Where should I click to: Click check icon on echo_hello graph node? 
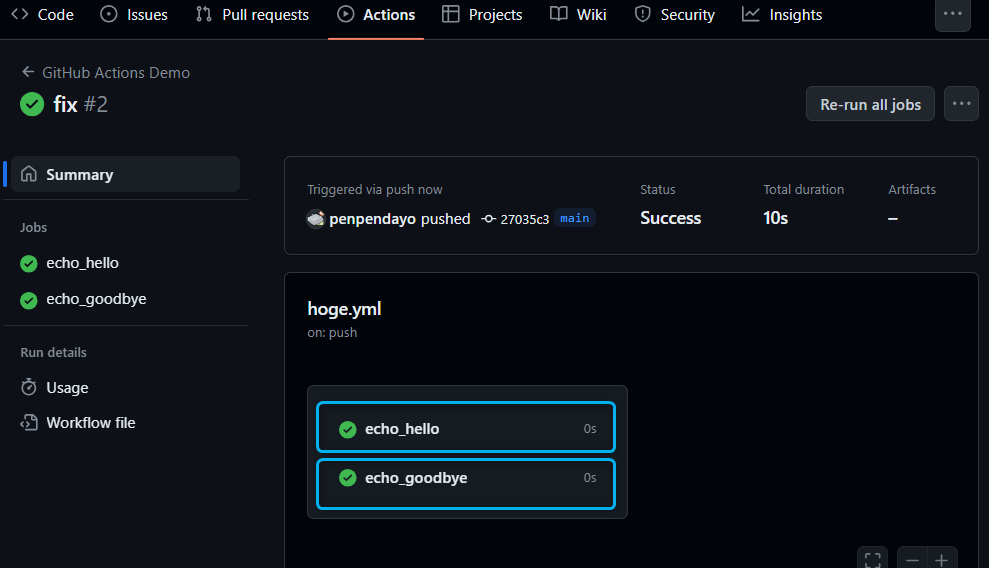click(x=348, y=429)
